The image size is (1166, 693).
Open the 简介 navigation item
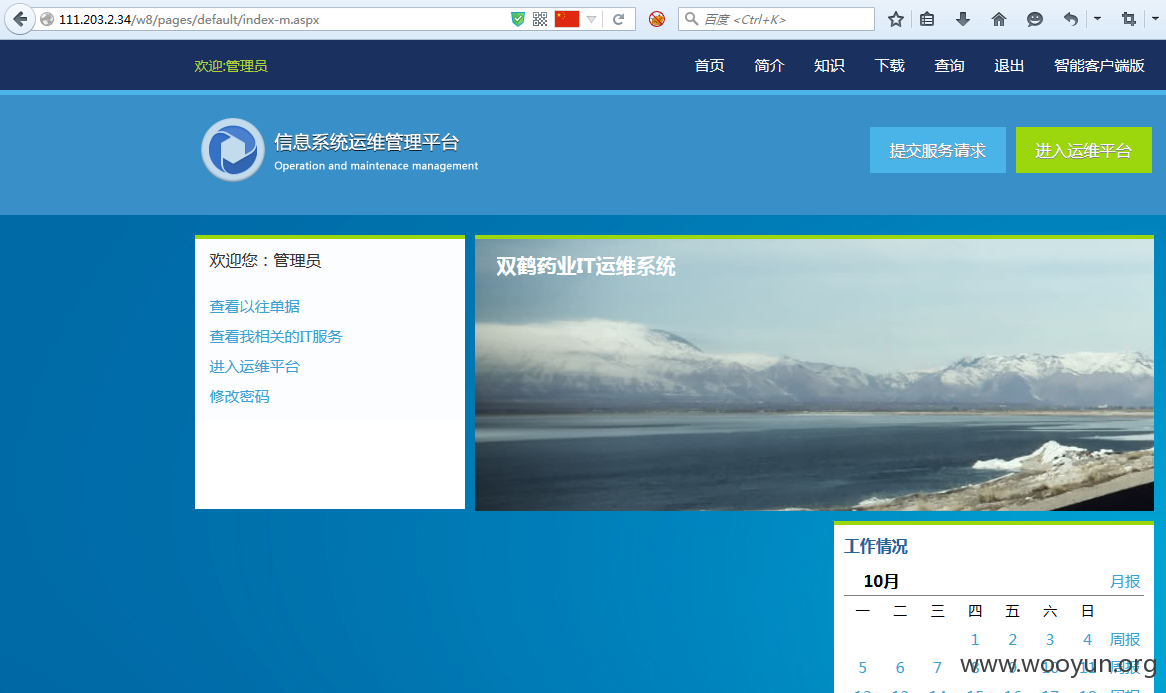[769, 65]
